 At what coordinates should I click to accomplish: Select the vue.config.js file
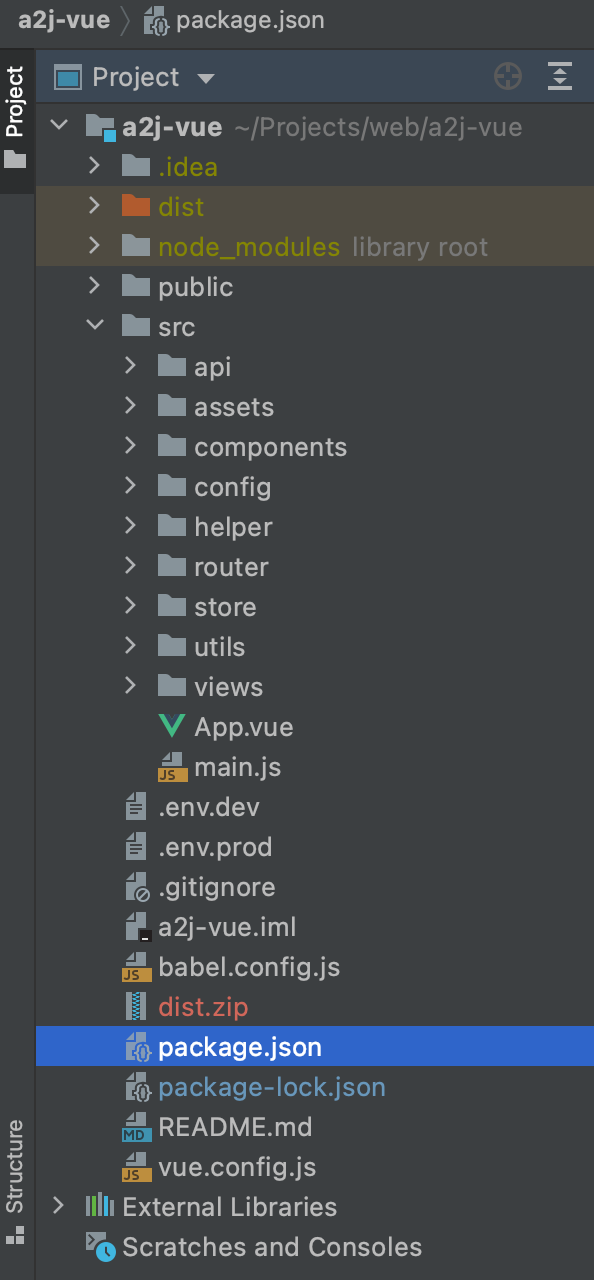coord(315,1167)
